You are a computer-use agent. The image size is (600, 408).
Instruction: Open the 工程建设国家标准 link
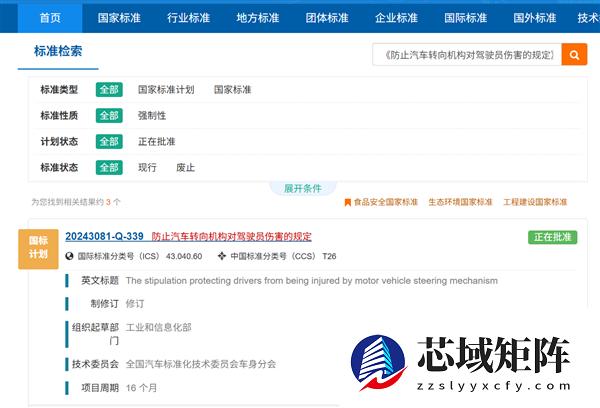pyautogui.click(x=535, y=202)
